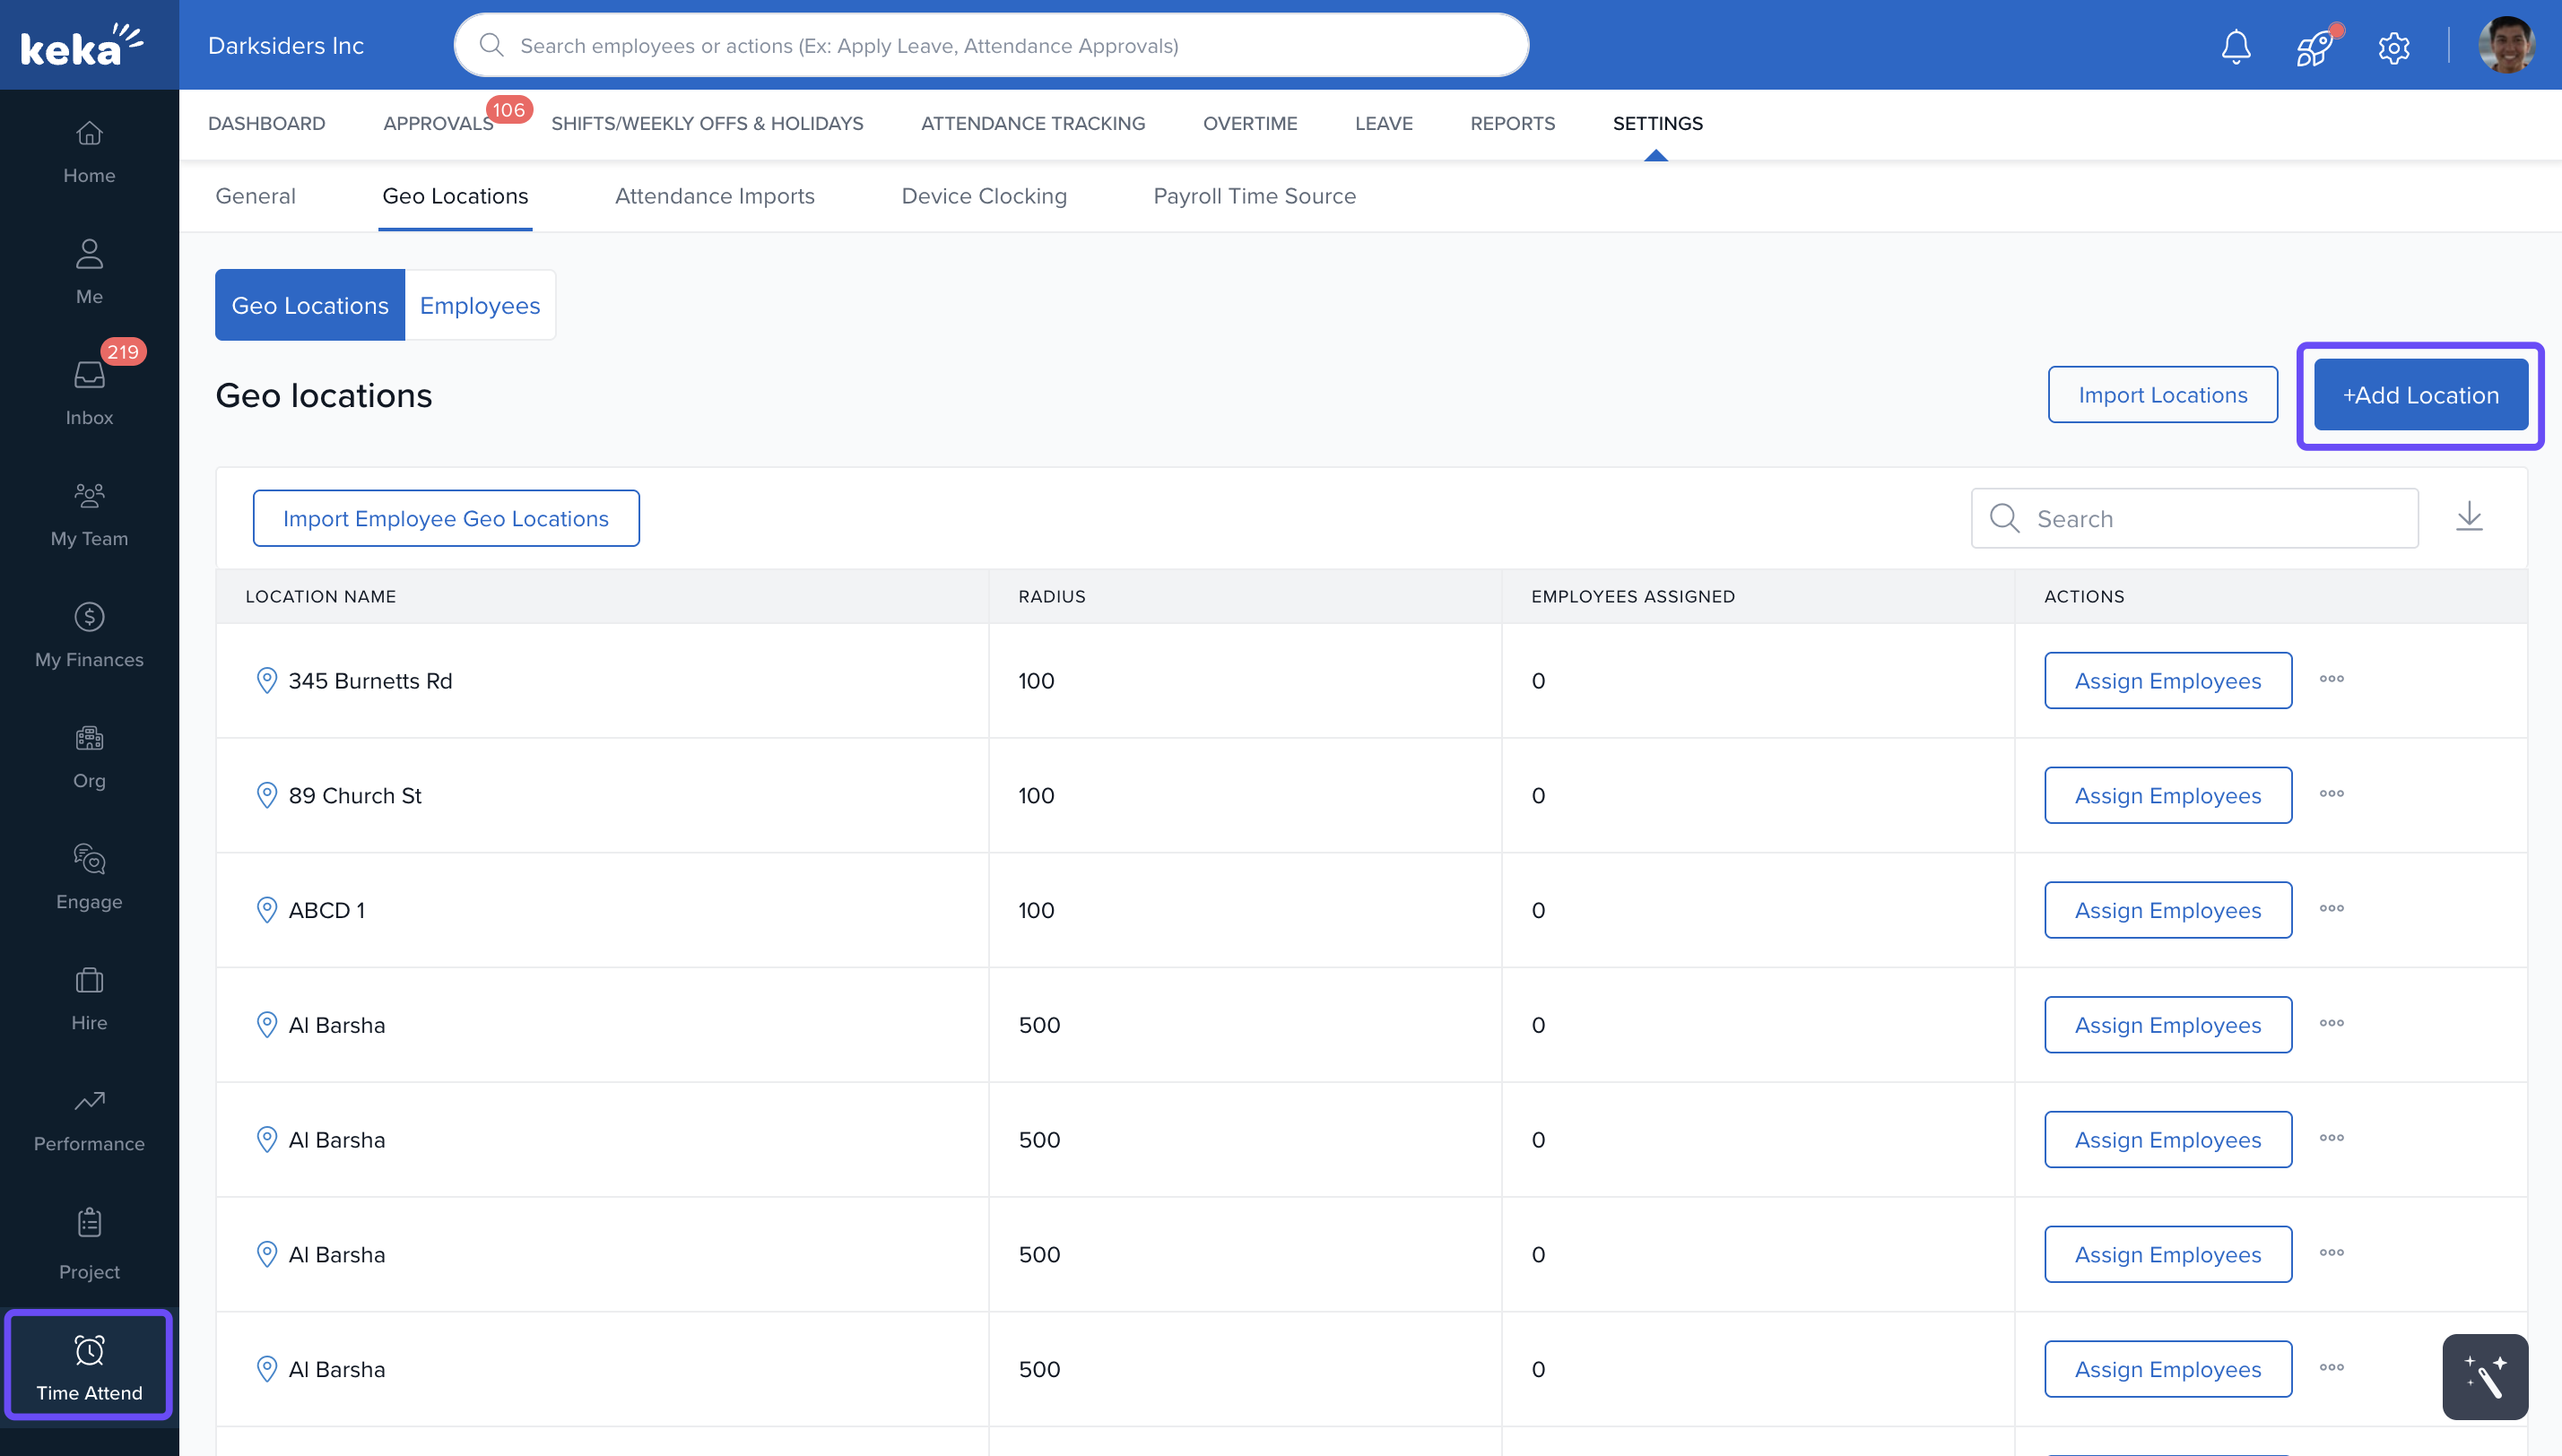2562x1456 pixels.
Task: Open the Approvals menu tab
Action: (437, 123)
